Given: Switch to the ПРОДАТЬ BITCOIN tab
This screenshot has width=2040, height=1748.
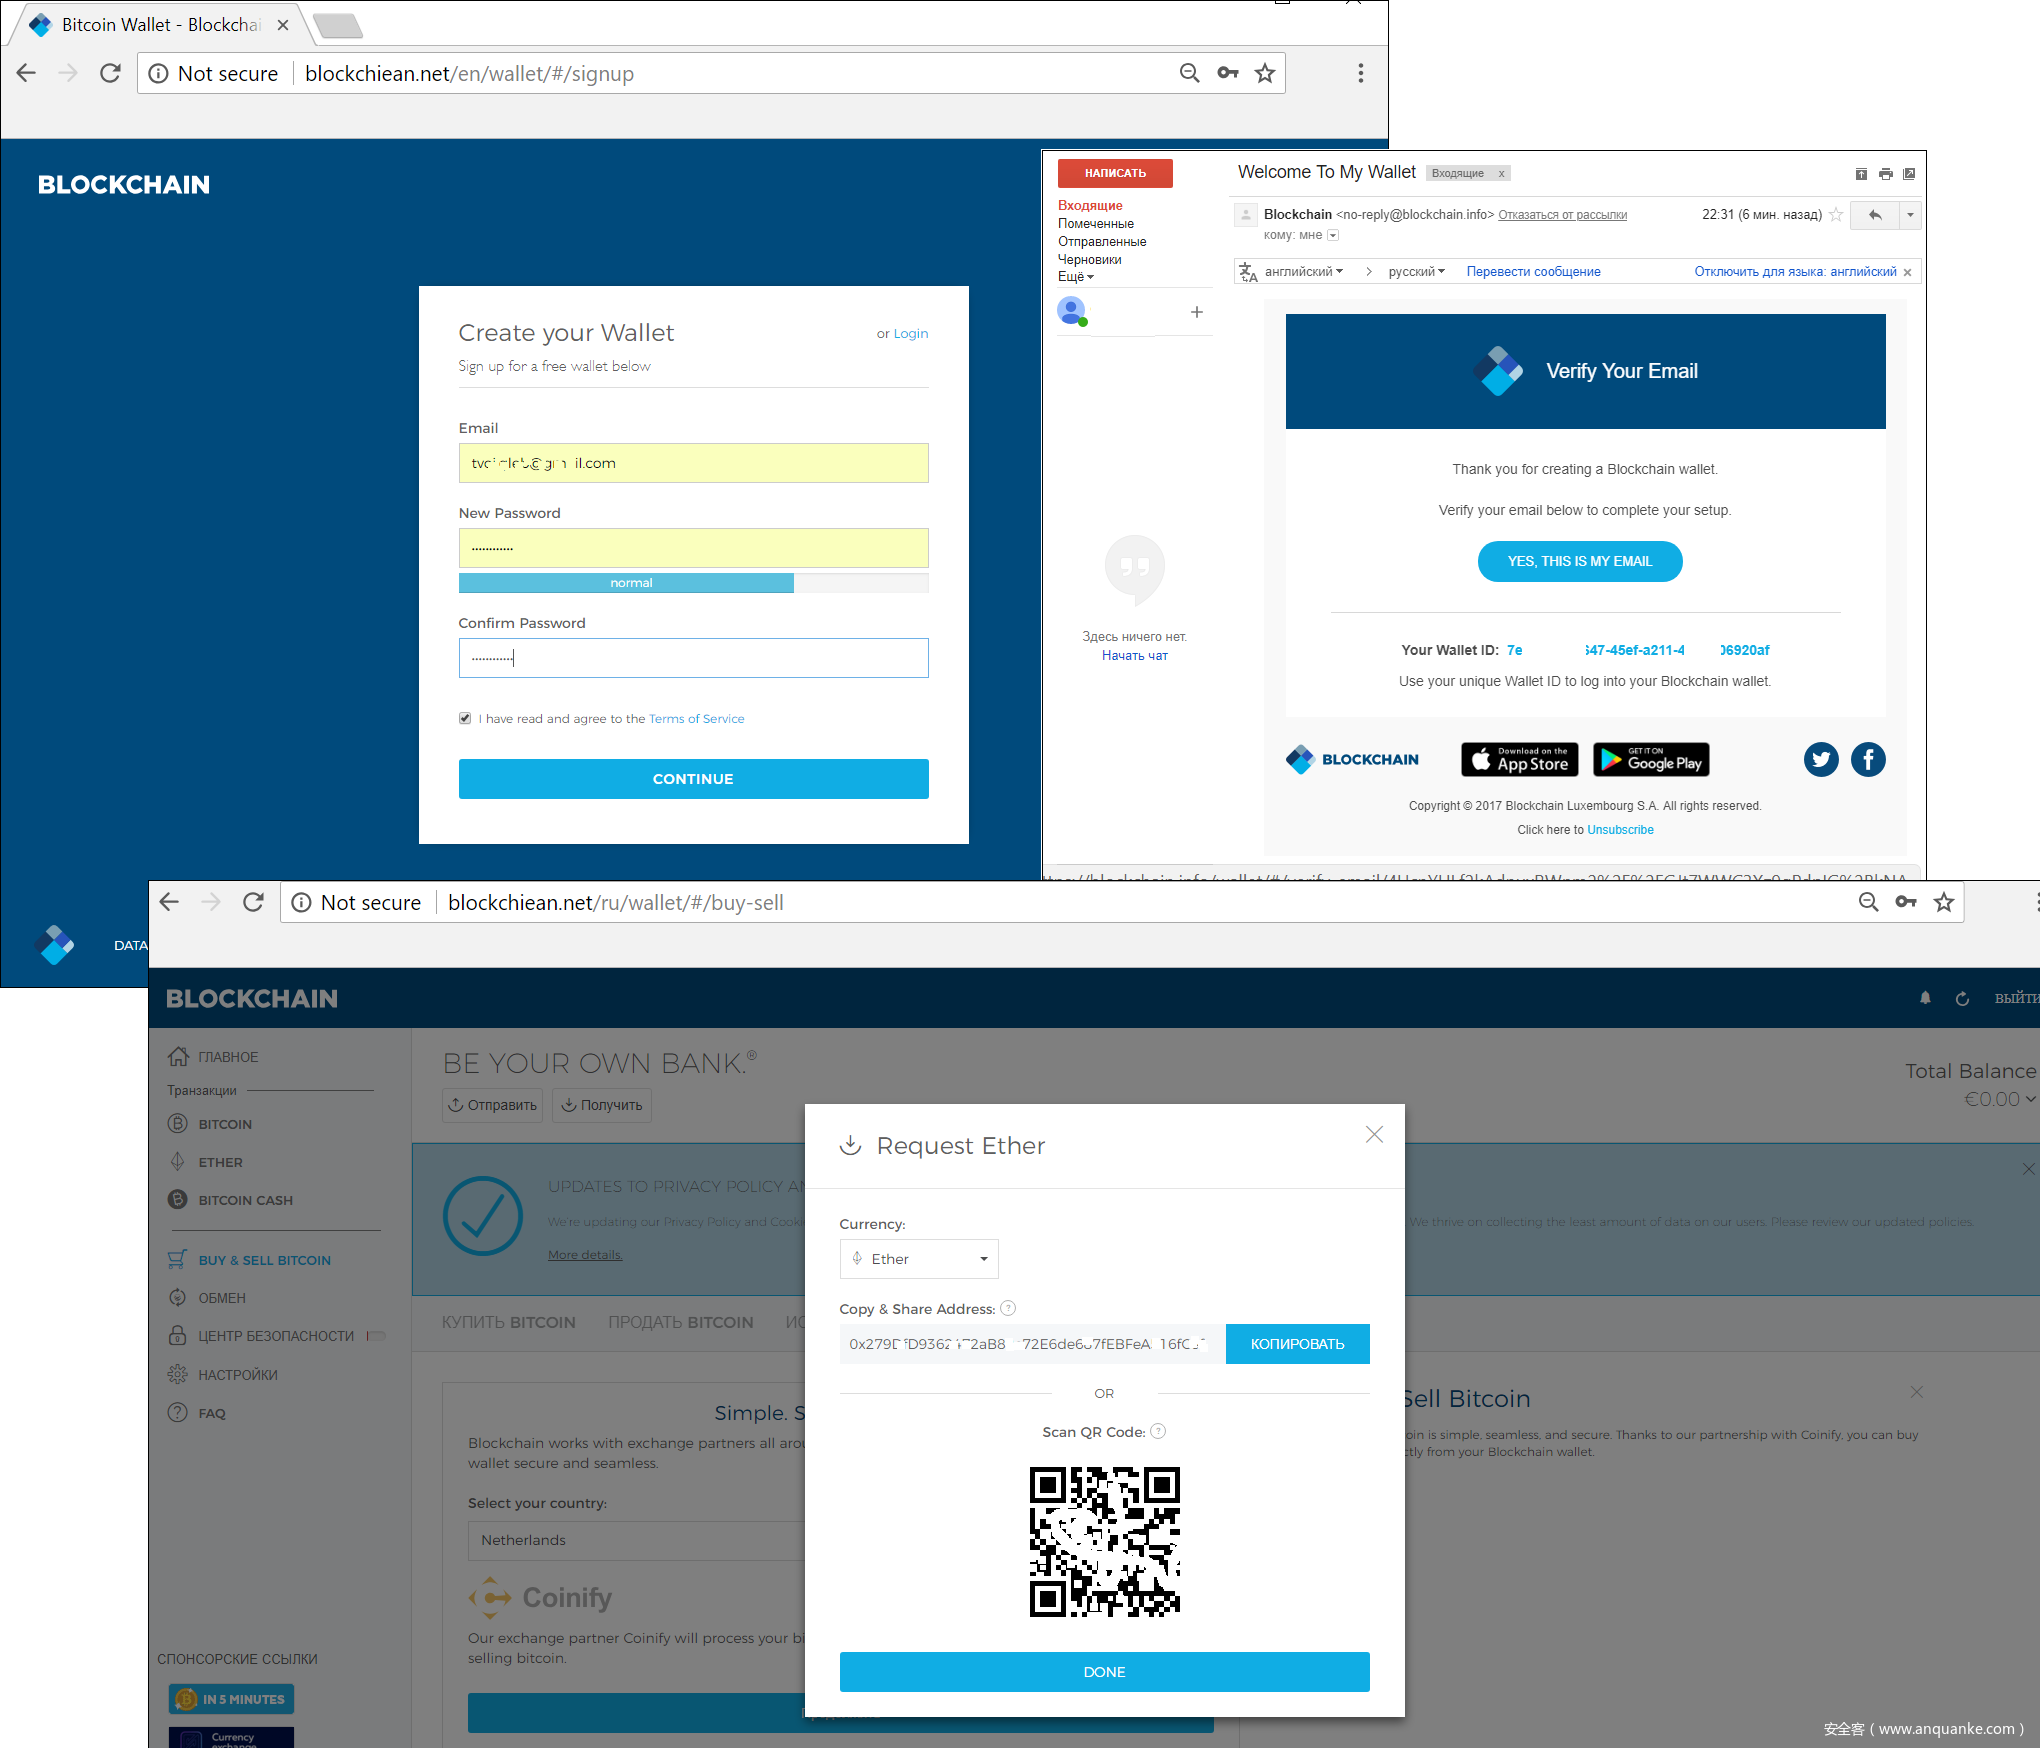Looking at the screenshot, I should pyautogui.click(x=680, y=1322).
